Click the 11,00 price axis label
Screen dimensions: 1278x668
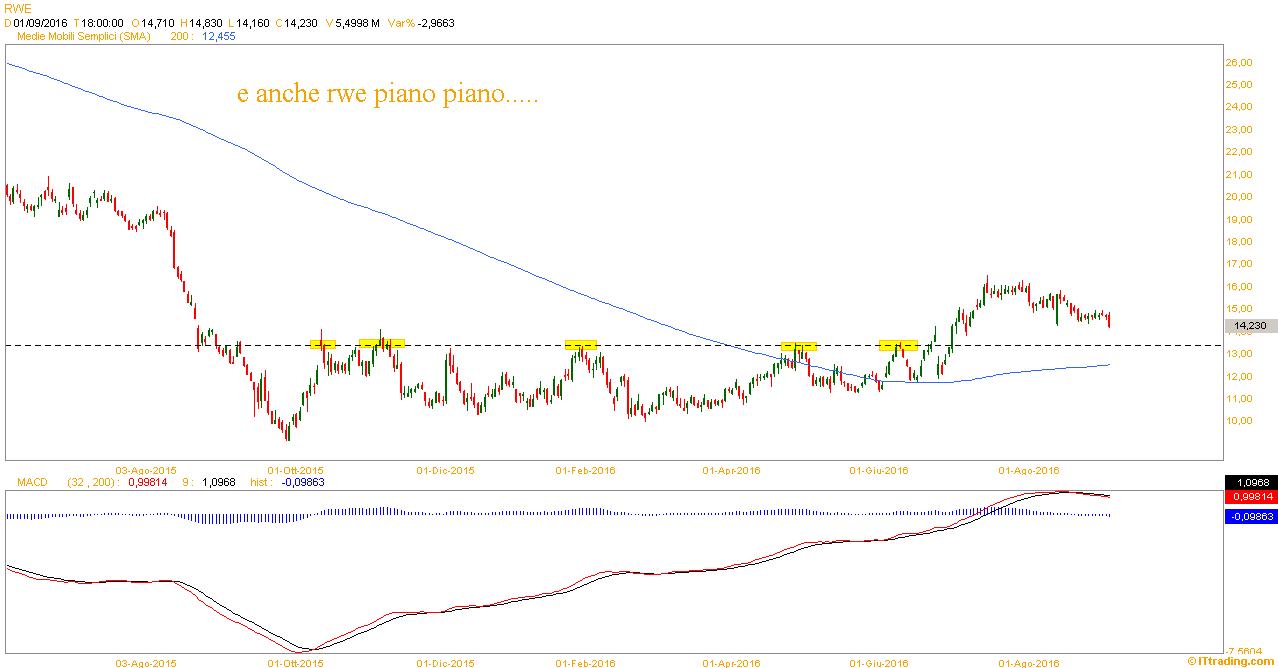(1239, 398)
